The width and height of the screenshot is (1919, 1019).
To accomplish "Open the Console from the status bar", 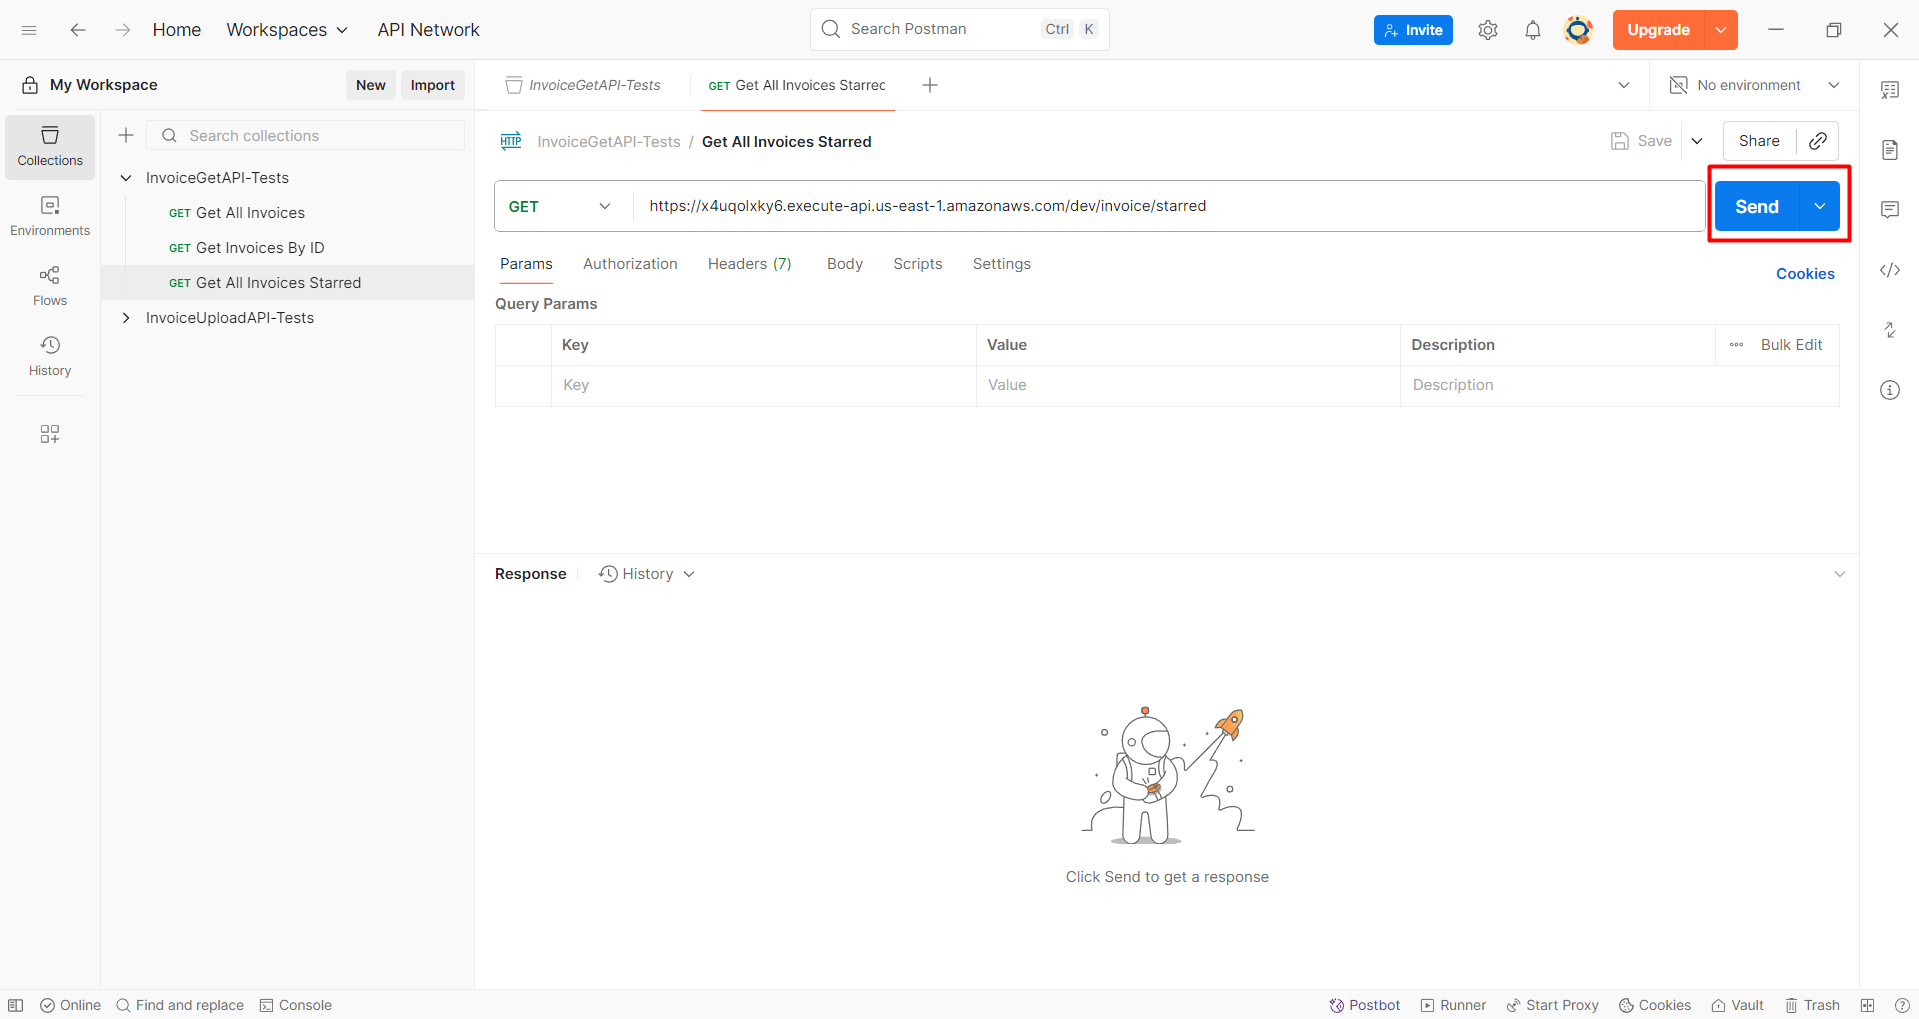I will [x=295, y=1005].
